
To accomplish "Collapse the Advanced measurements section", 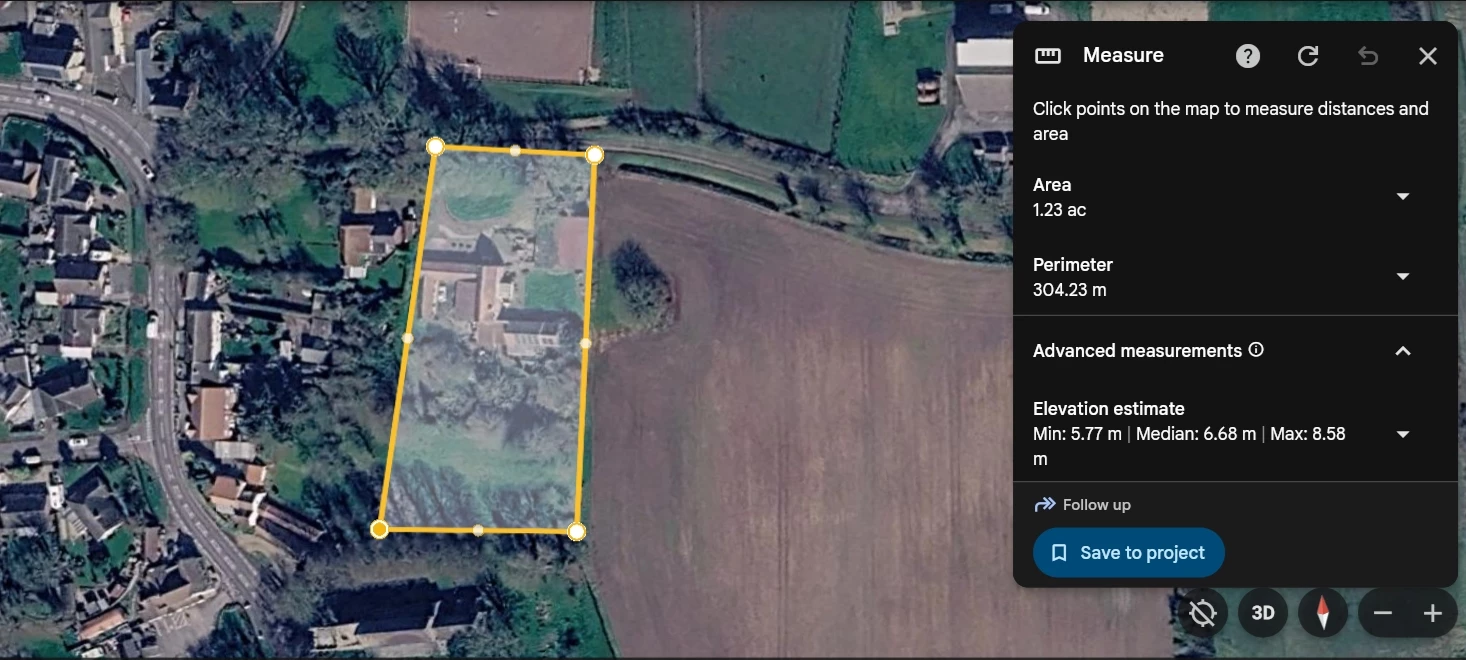I will tap(1403, 351).
